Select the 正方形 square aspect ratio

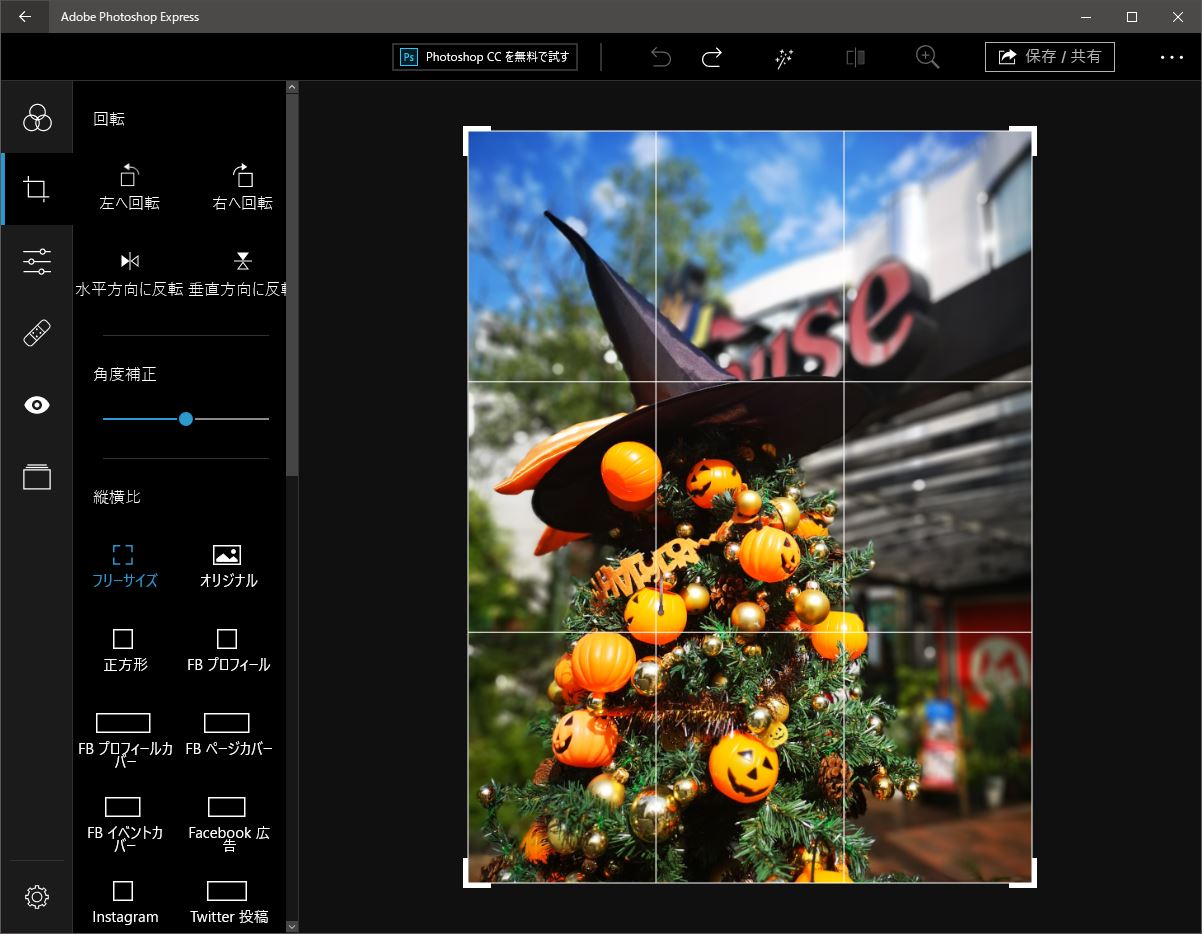pyautogui.click(x=124, y=650)
